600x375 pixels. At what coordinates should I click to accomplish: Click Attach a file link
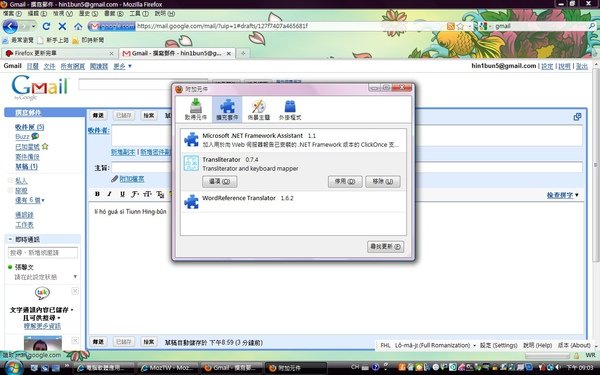coord(132,179)
